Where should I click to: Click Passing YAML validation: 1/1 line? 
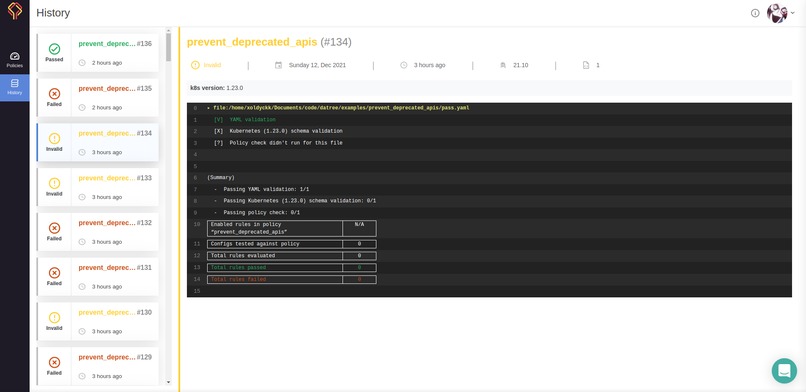[261, 189]
